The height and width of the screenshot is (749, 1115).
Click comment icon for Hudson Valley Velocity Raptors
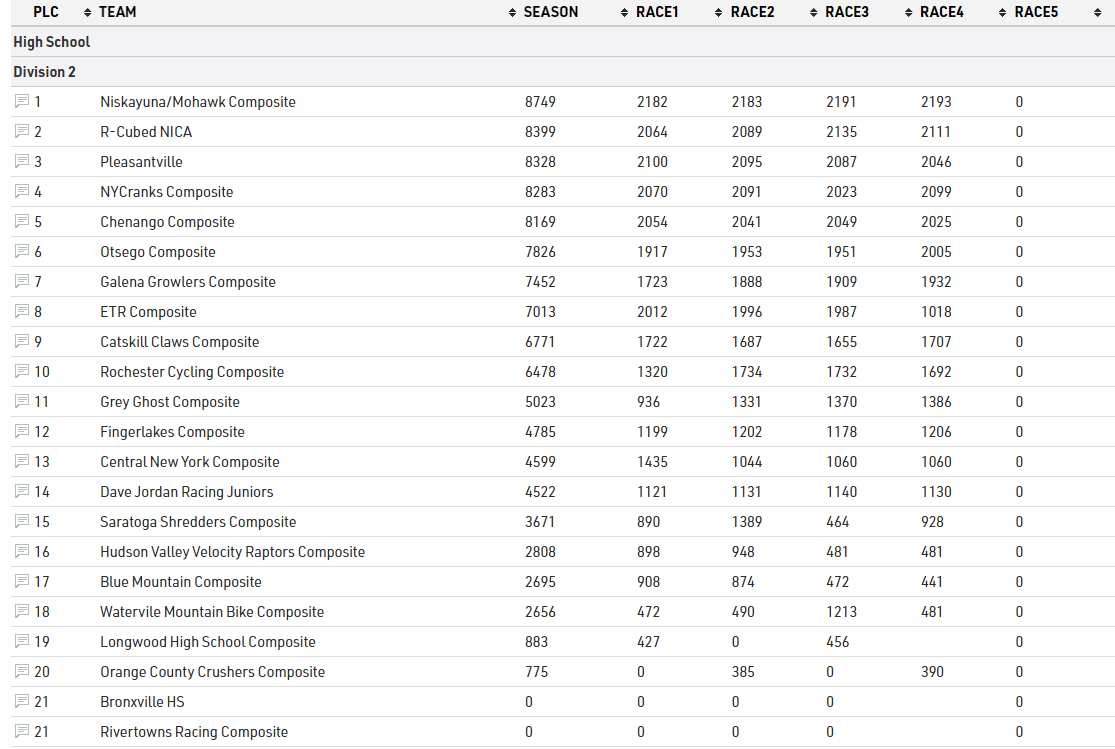tap(22, 551)
